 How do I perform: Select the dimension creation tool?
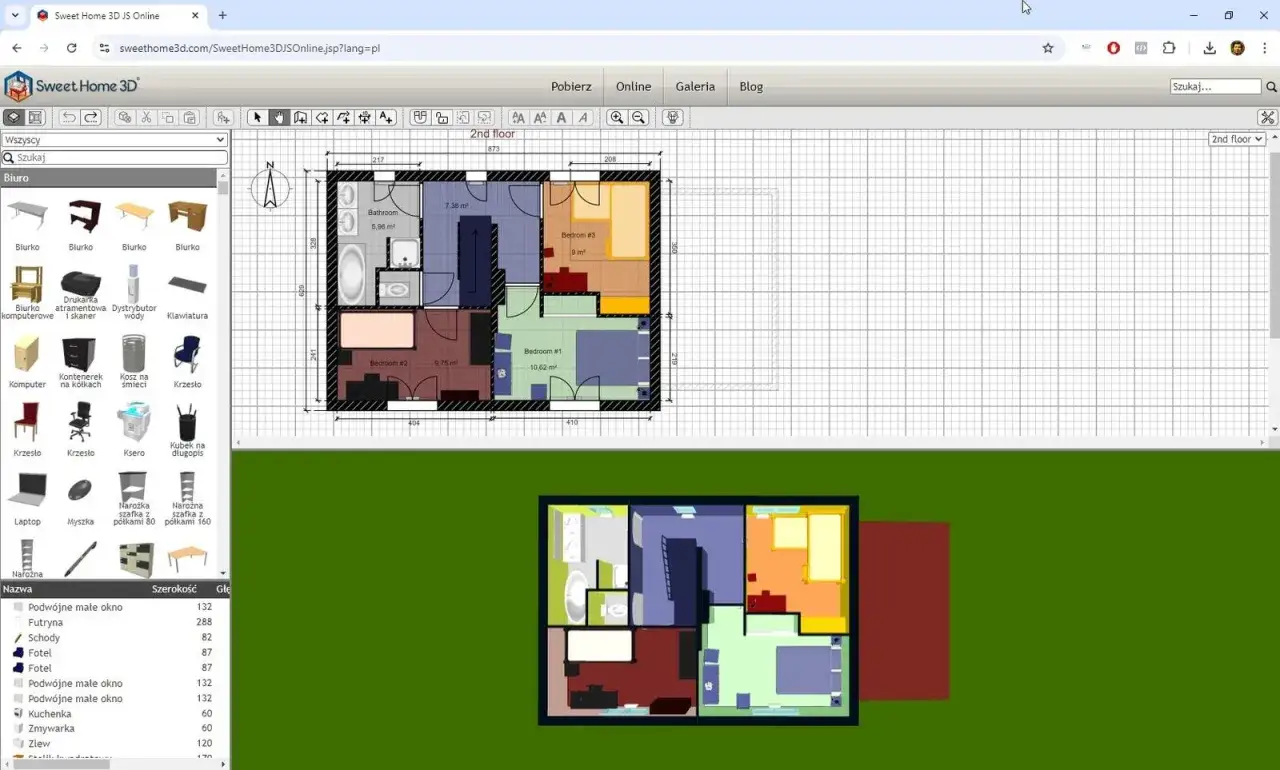click(x=365, y=117)
